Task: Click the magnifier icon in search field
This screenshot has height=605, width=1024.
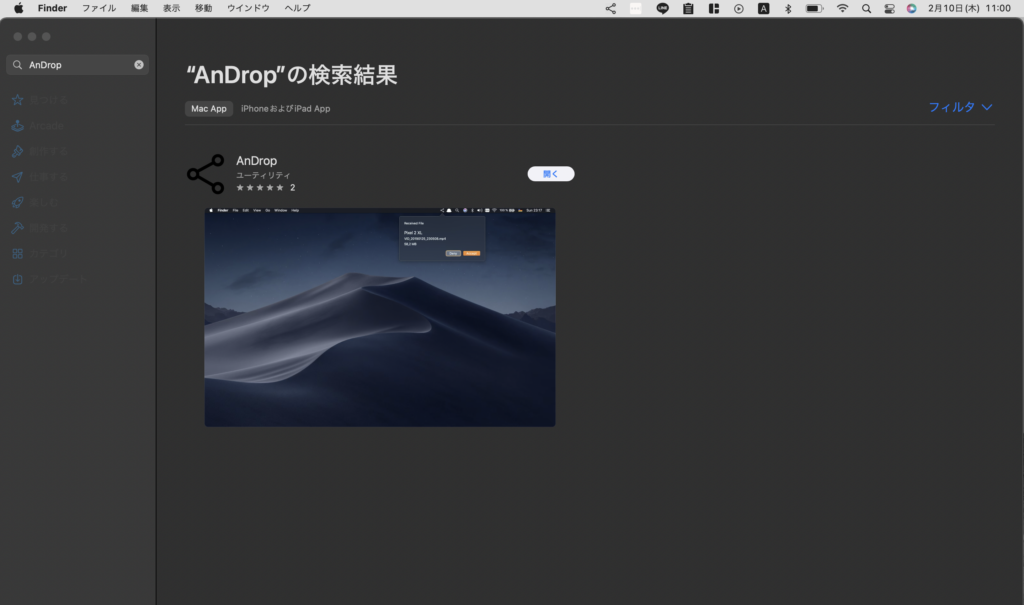Action: 18,65
